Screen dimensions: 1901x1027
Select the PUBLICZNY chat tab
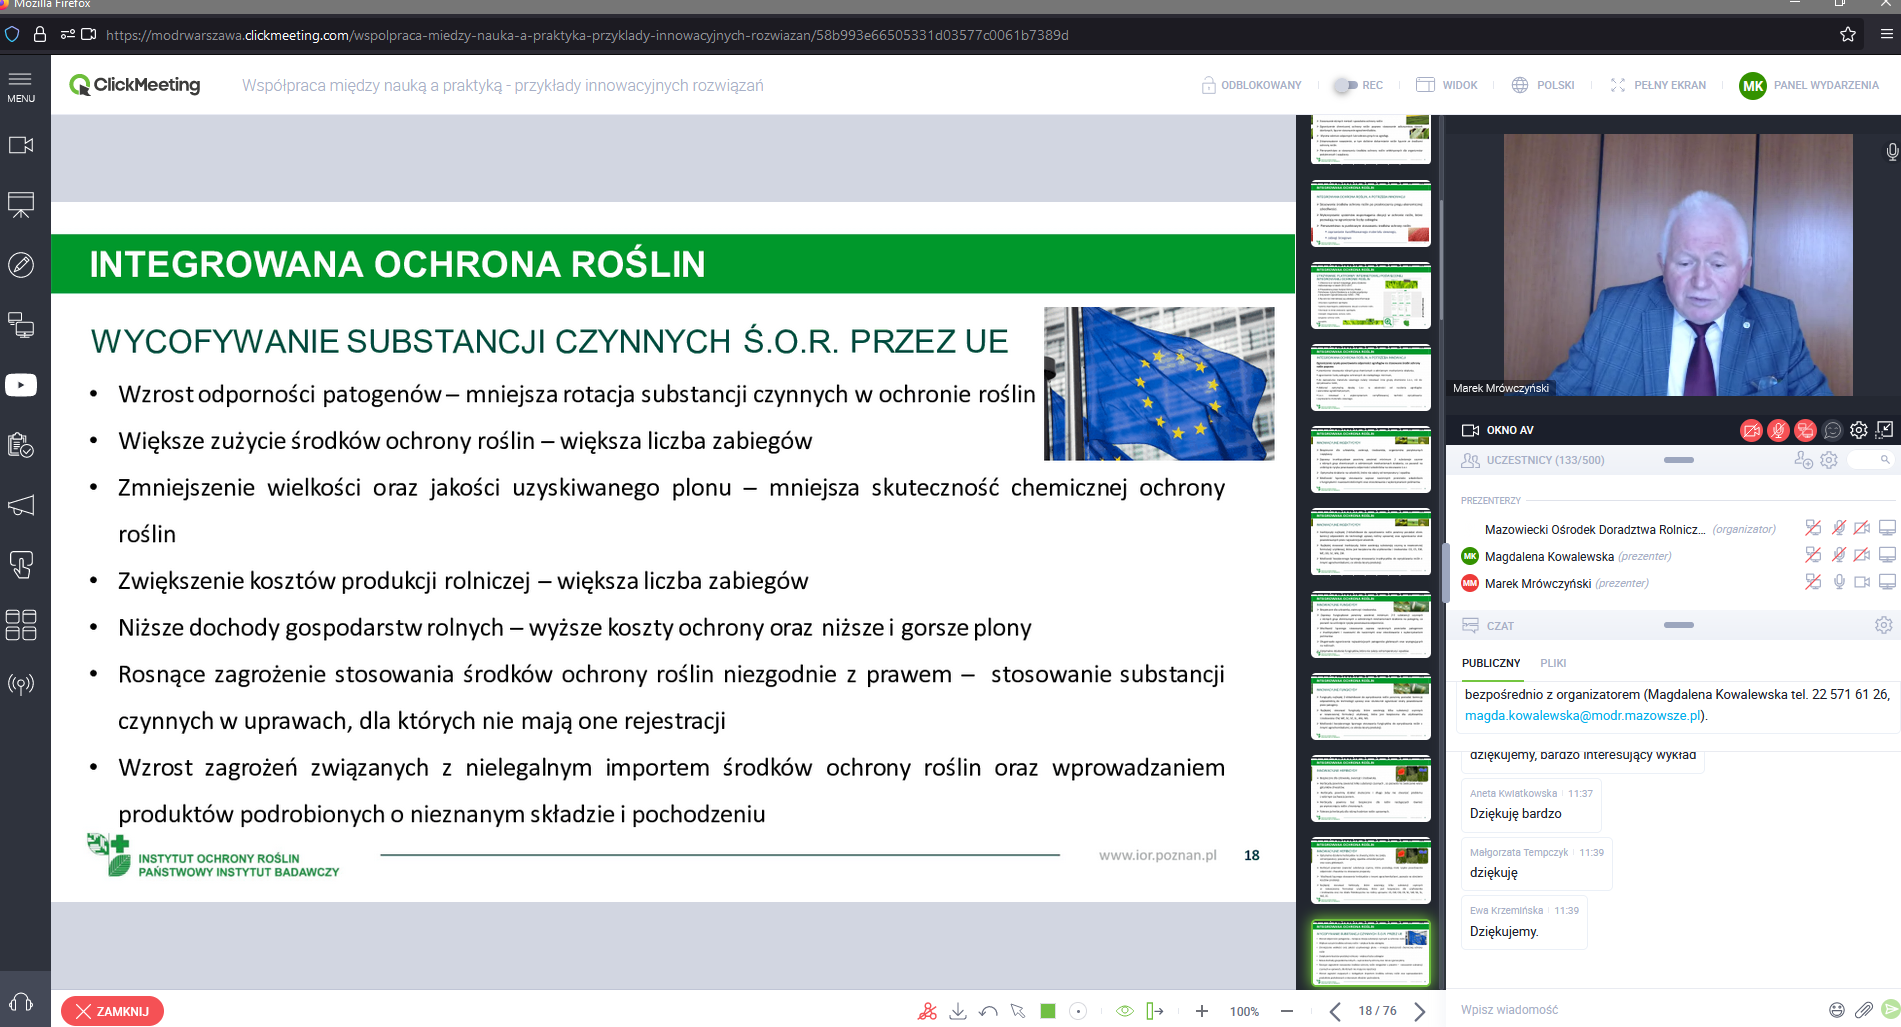tap(1491, 663)
